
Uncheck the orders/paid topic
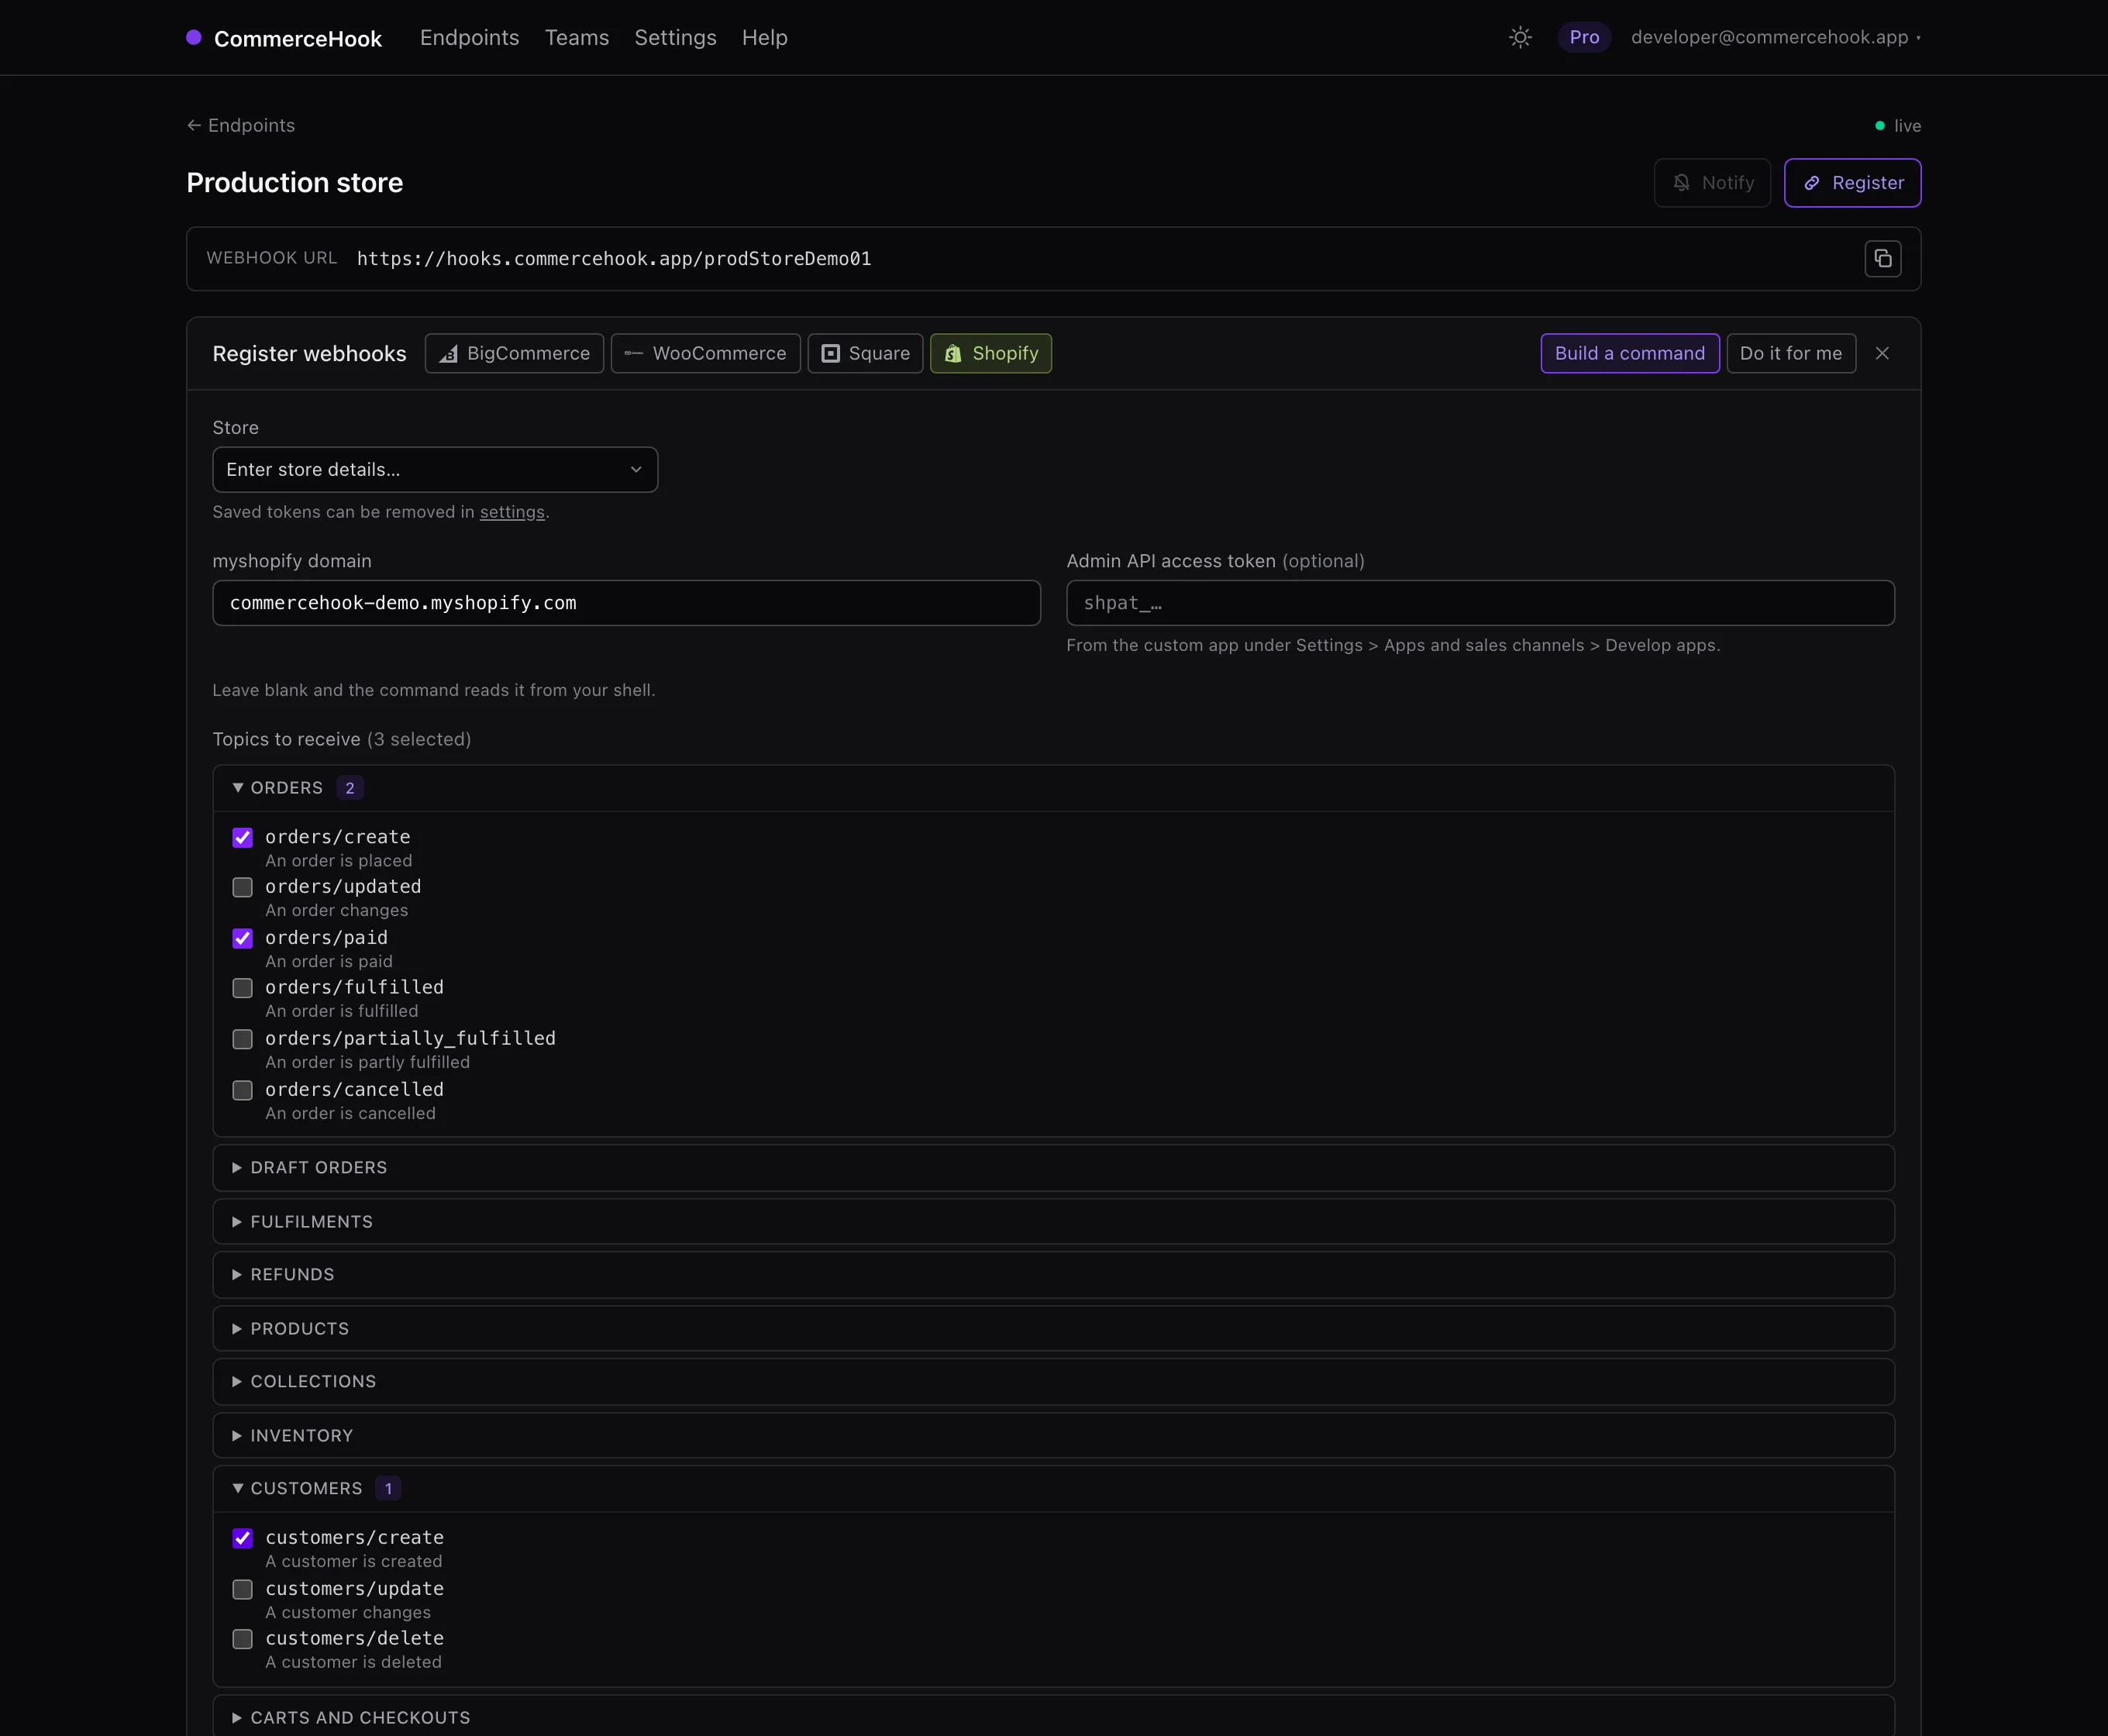242,939
